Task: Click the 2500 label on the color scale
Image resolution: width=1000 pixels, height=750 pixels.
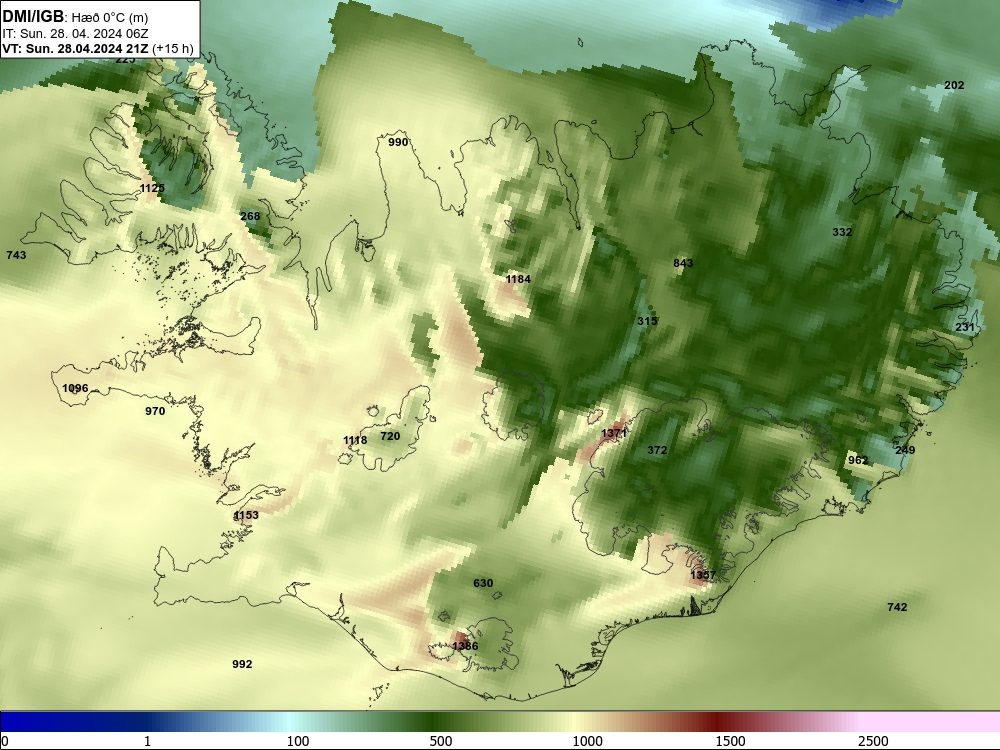Action: tap(873, 741)
